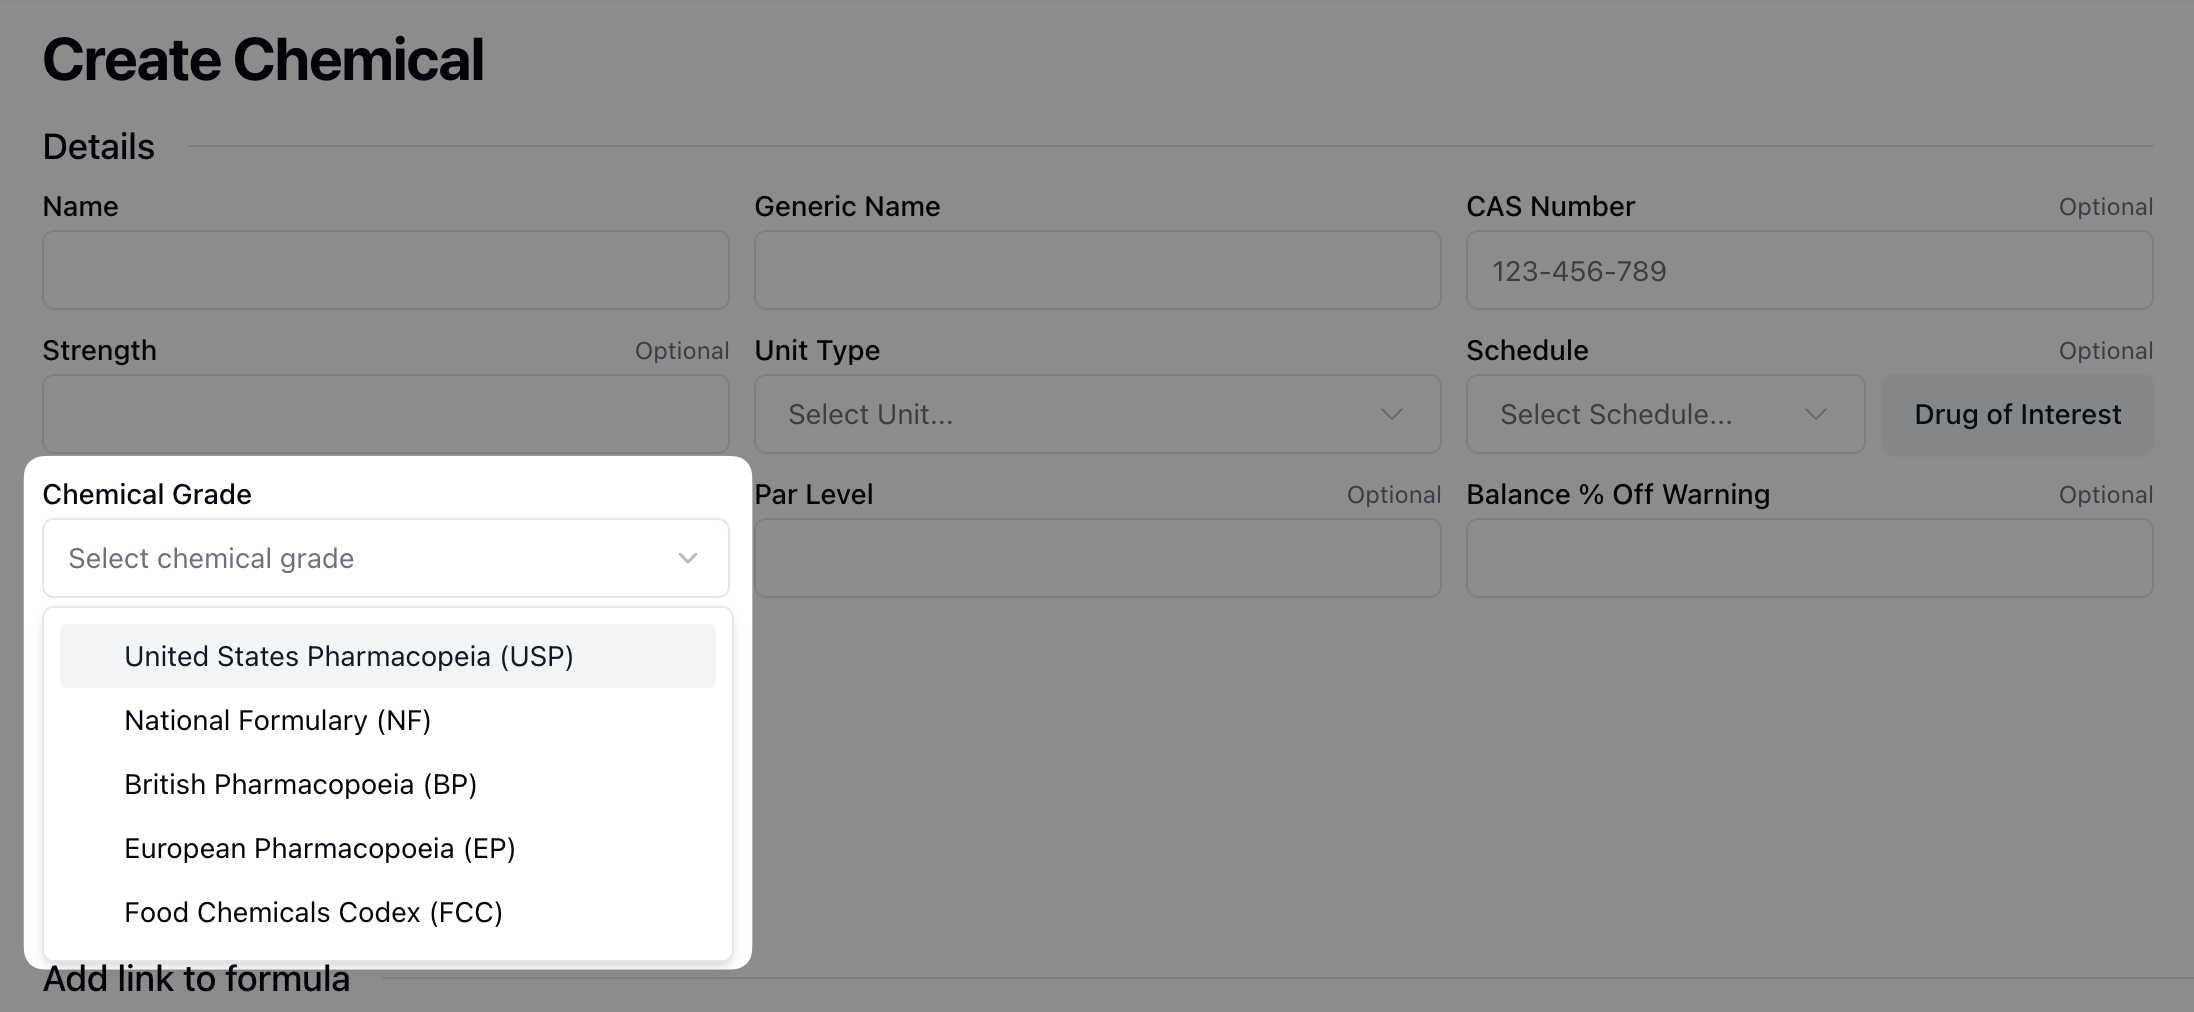Viewport: 2194px width, 1012px height.
Task: Focus the Generic Name input field
Action: (1096, 270)
